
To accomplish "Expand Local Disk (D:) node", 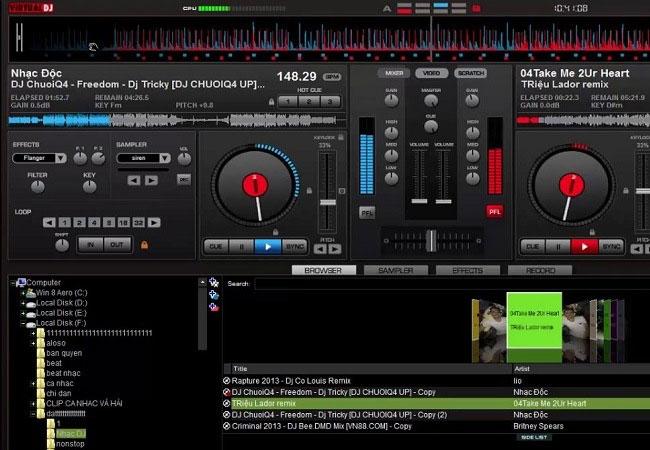I will tap(23, 303).
